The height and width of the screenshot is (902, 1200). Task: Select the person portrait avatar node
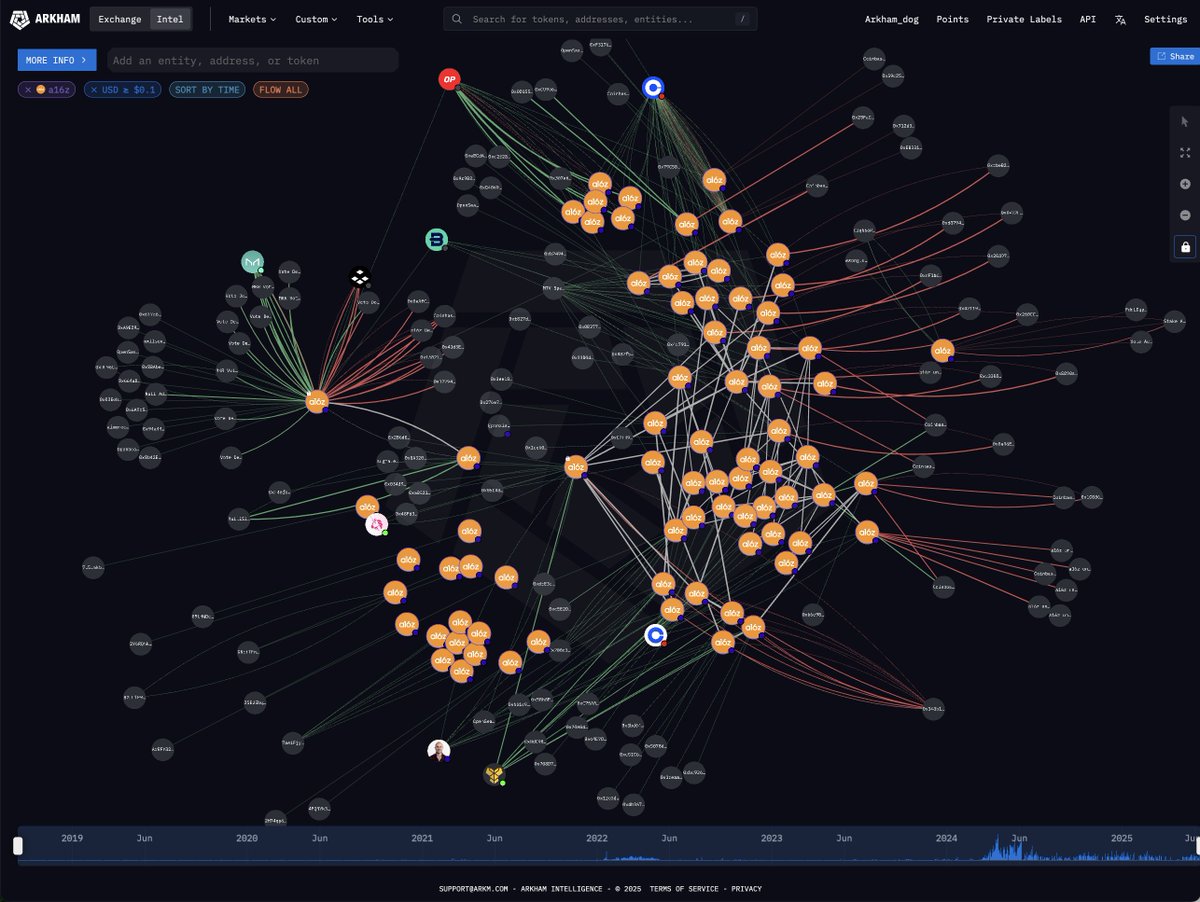438,750
